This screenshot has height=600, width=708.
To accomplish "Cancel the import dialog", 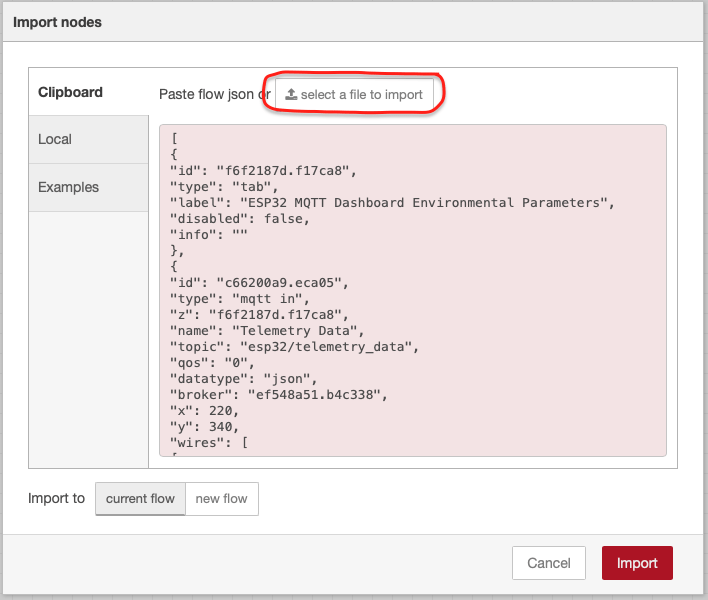I will [549, 563].
